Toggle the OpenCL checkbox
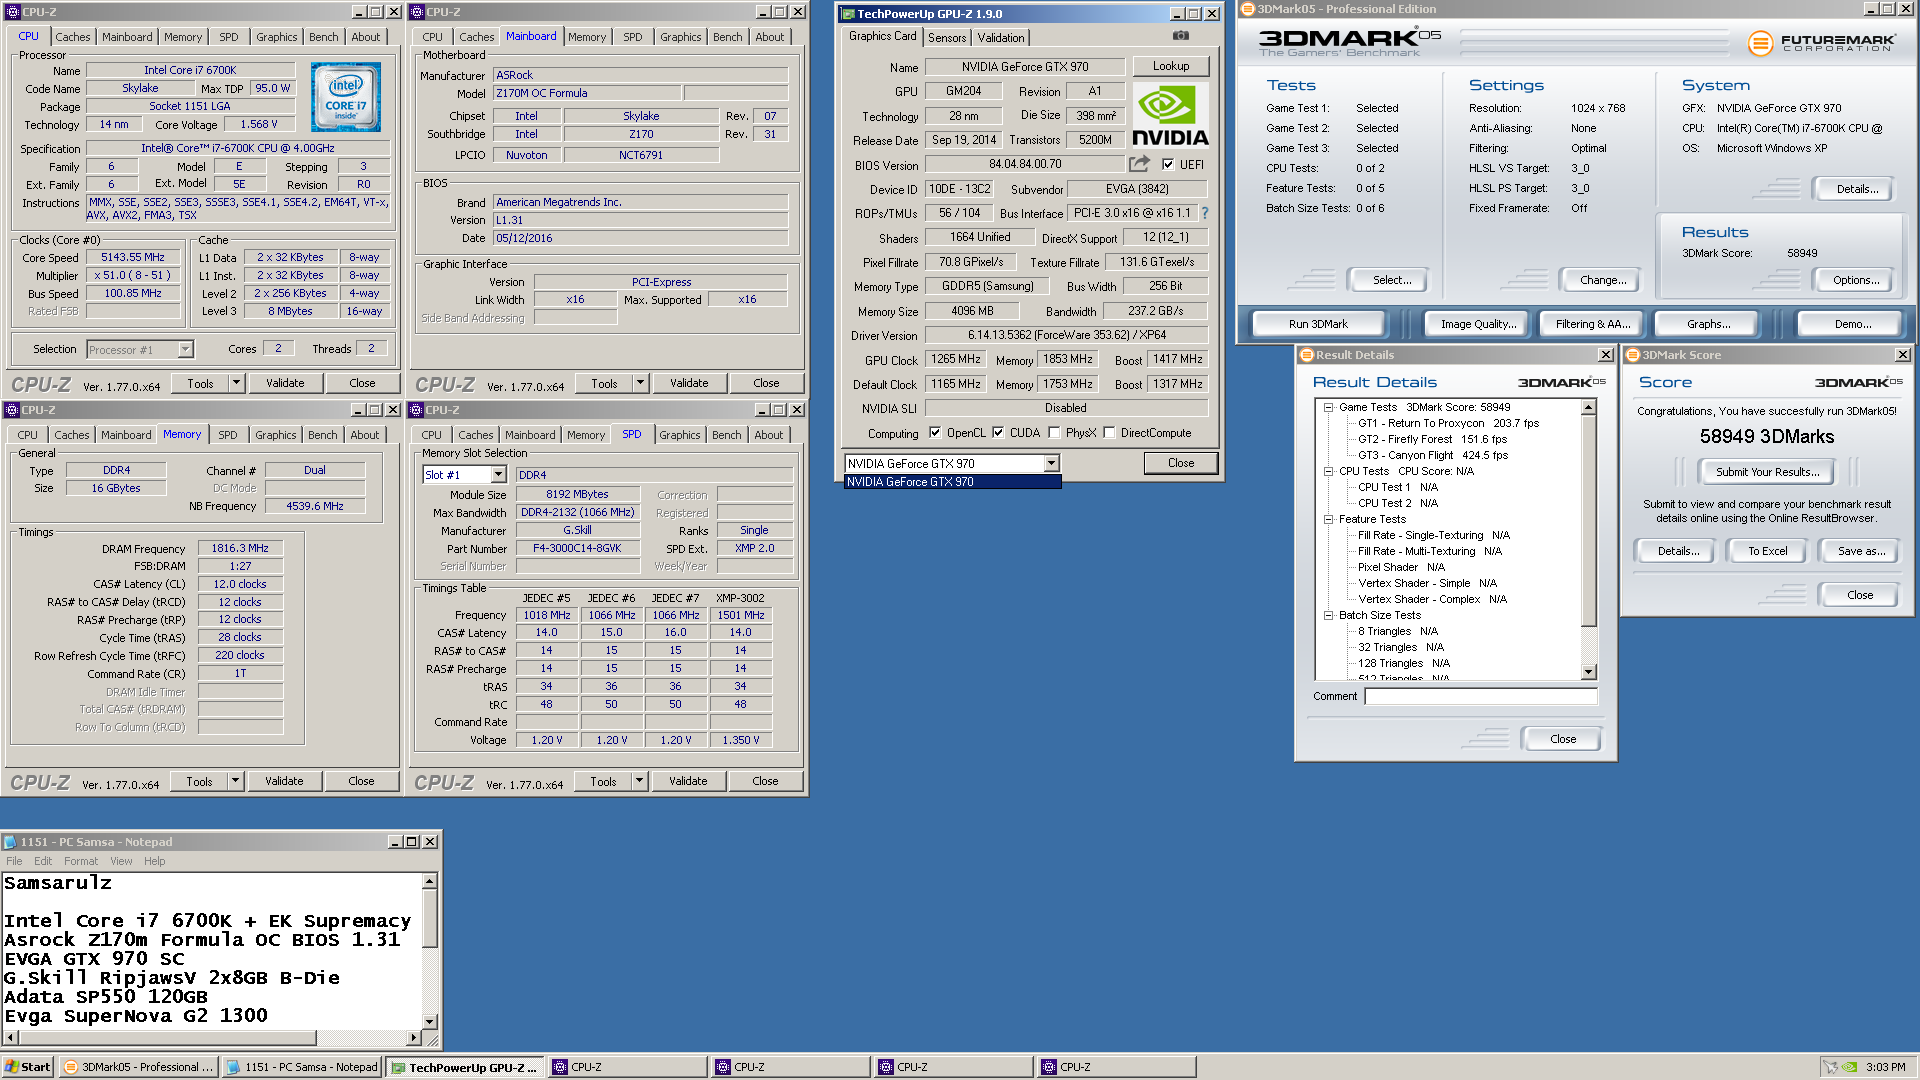Viewport: 1920px width, 1080px height. pyautogui.click(x=935, y=433)
